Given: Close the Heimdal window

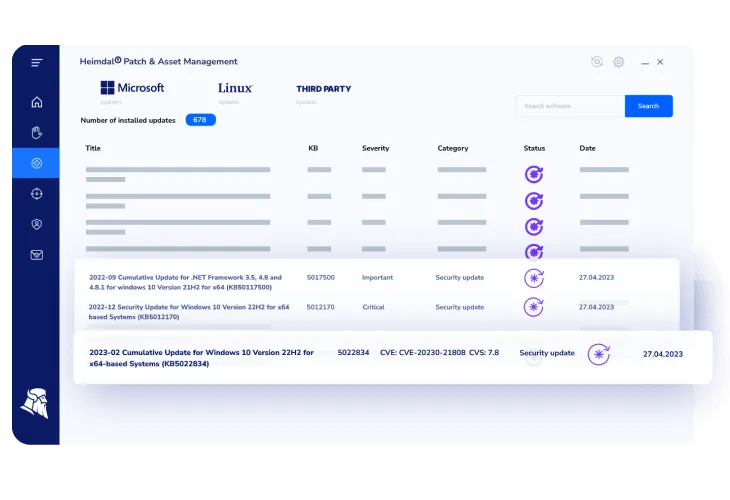Looking at the screenshot, I should (660, 62).
